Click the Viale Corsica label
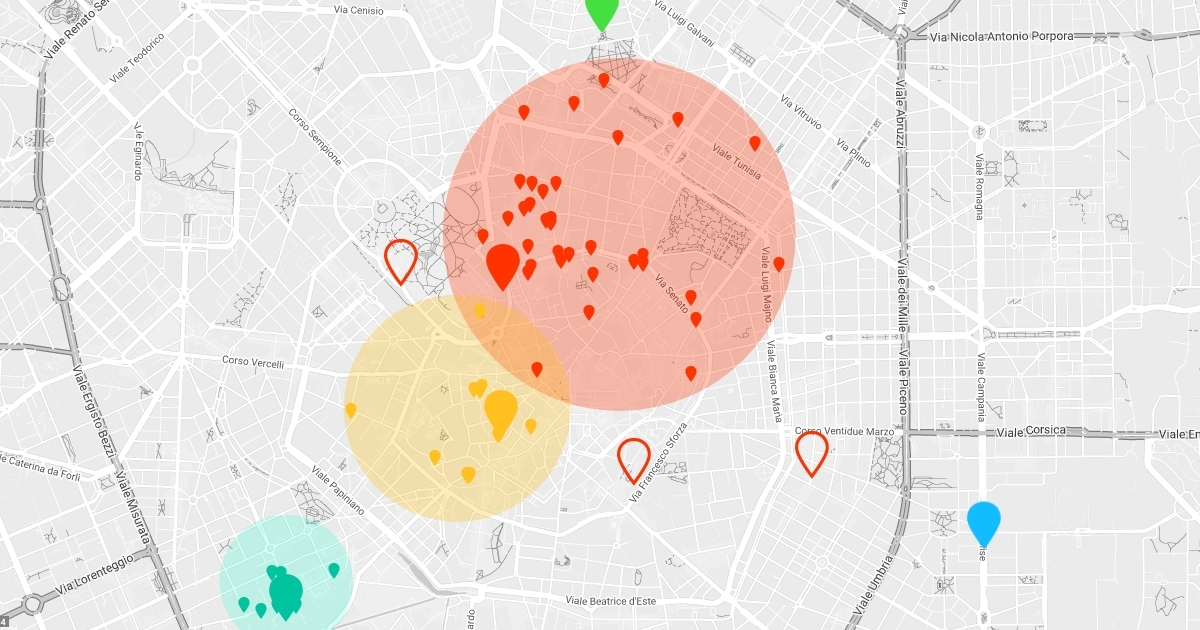Image resolution: width=1200 pixels, height=630 pixels. [1032, 432]
